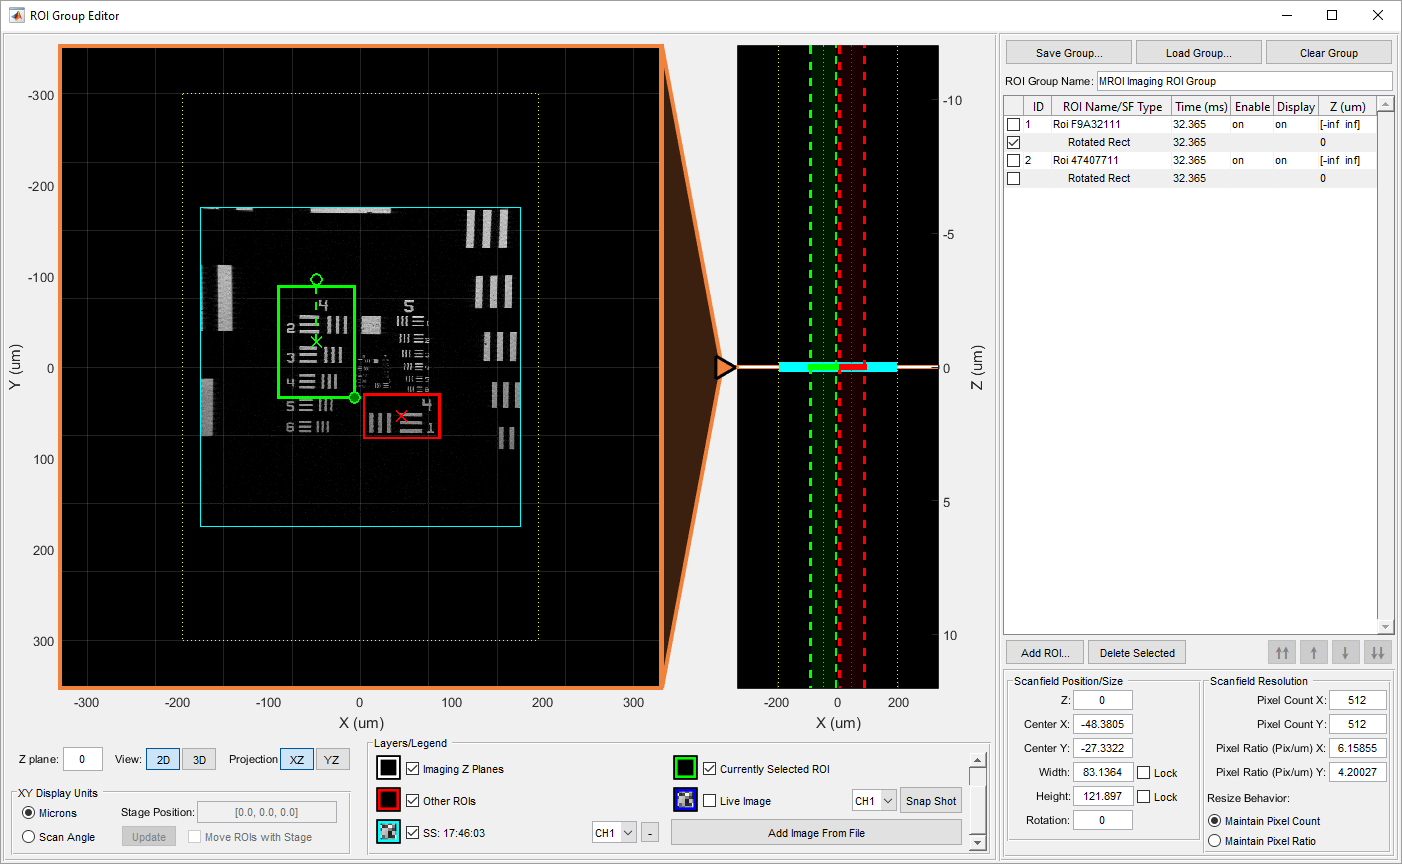
Task: Toggle the Width Lock checkbox
Action: point(1143,773)
